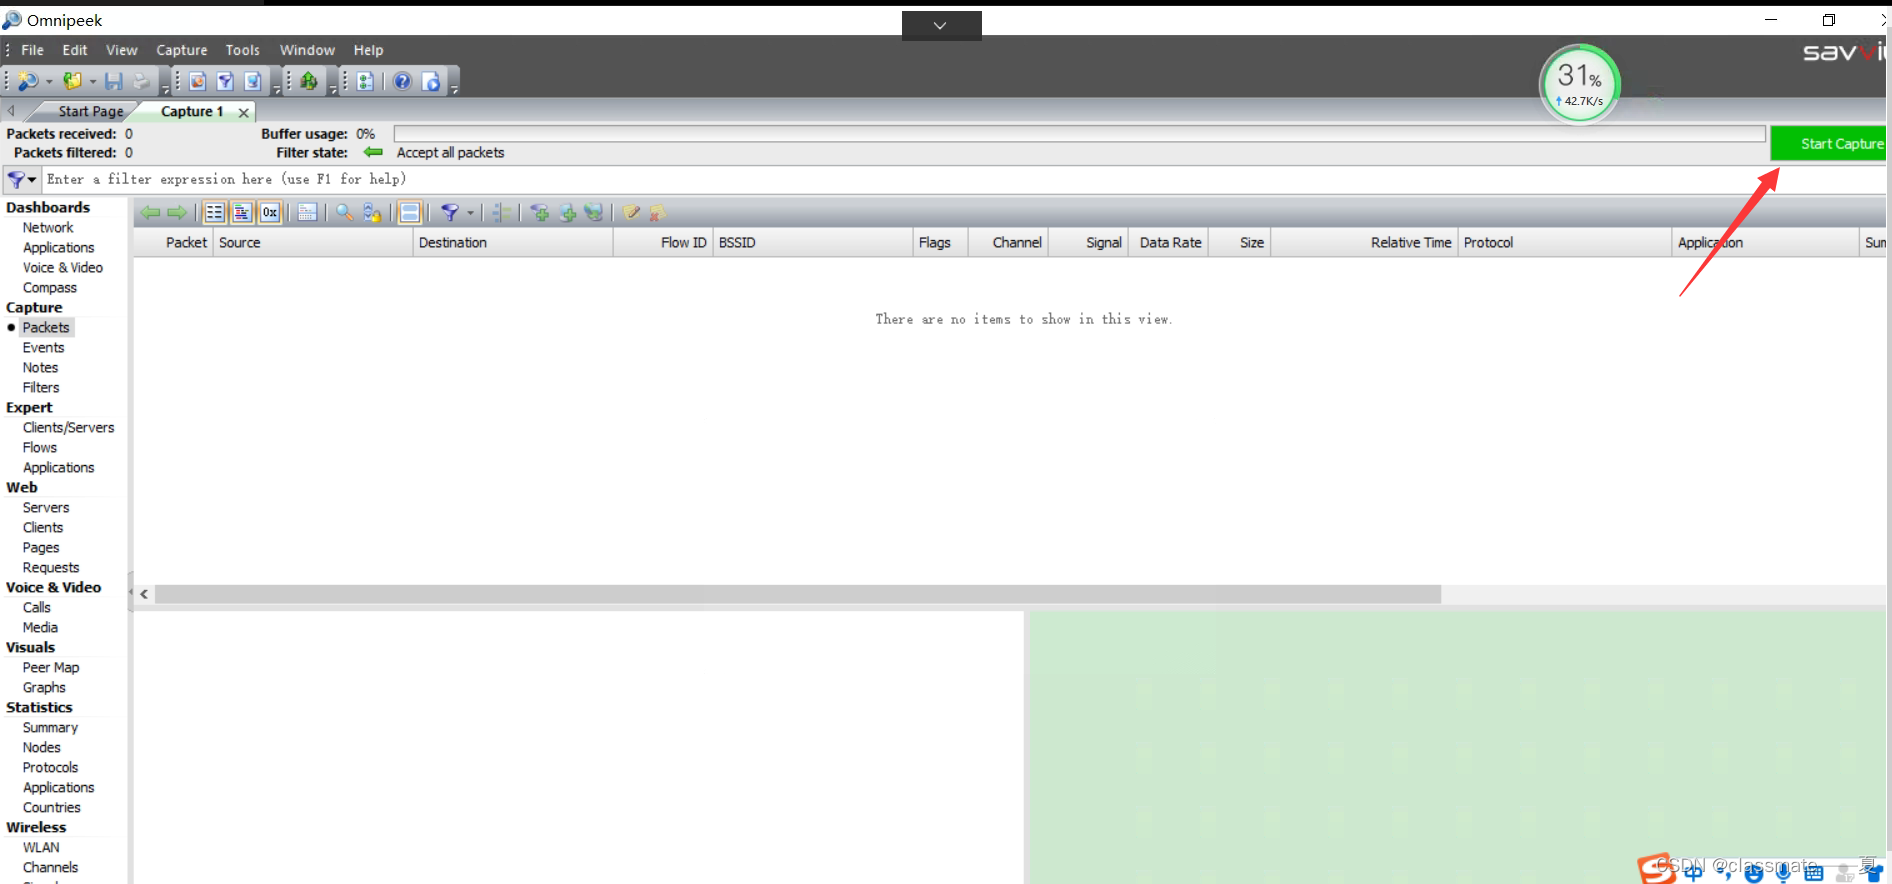Viewport: 1892px width, 884px height.
Task: Select Clients/Servers under Expert
Action: [69, 428]
